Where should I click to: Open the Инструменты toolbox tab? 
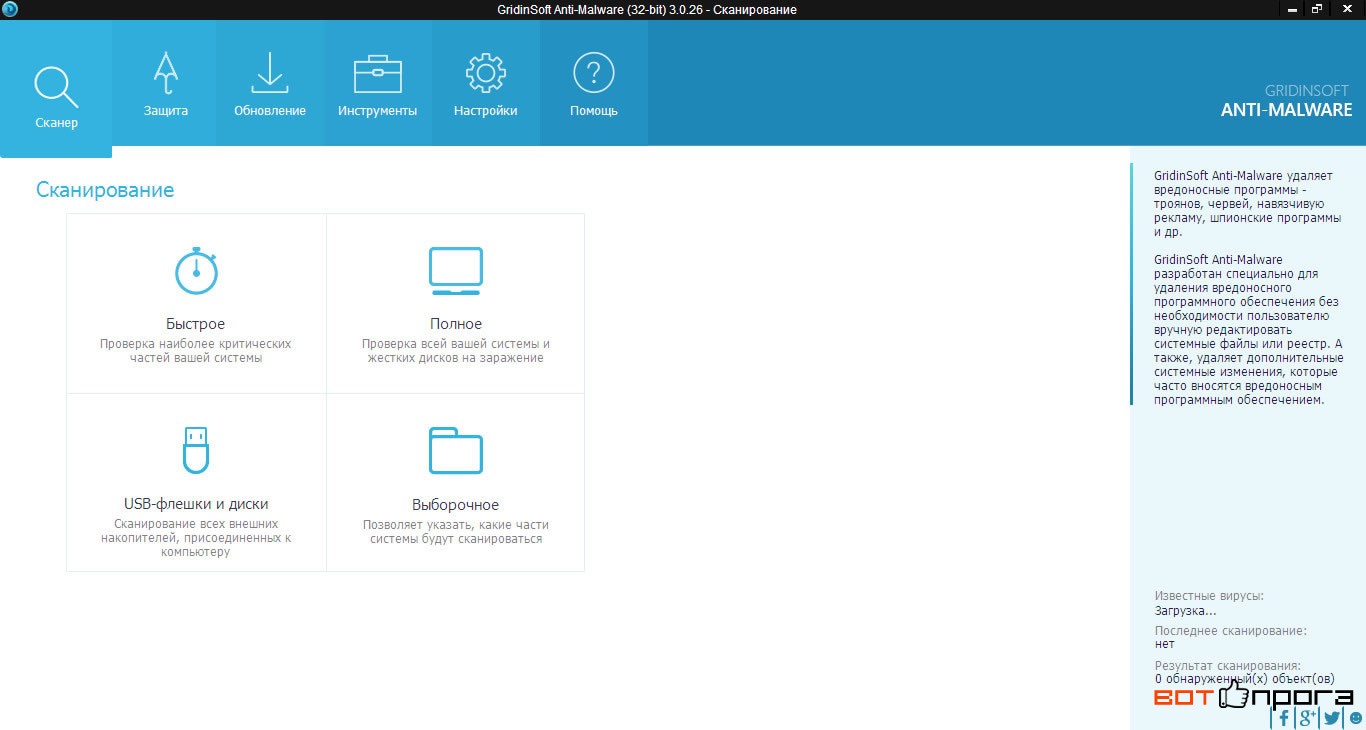point(377,84)
